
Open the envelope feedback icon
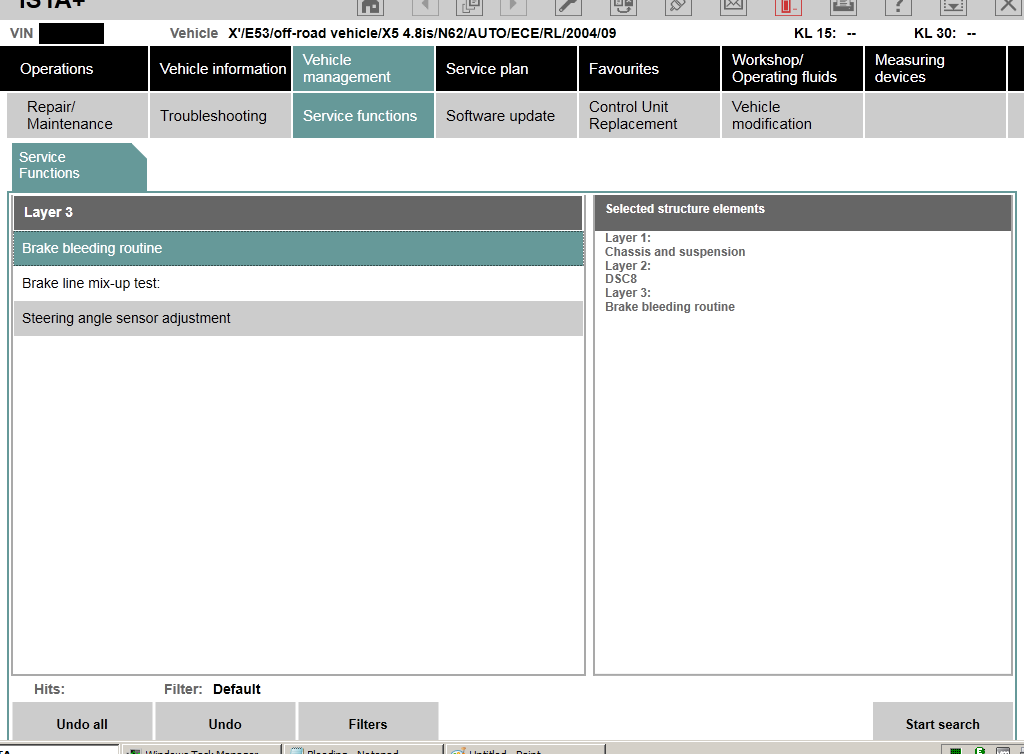click(x=733, y=6)
